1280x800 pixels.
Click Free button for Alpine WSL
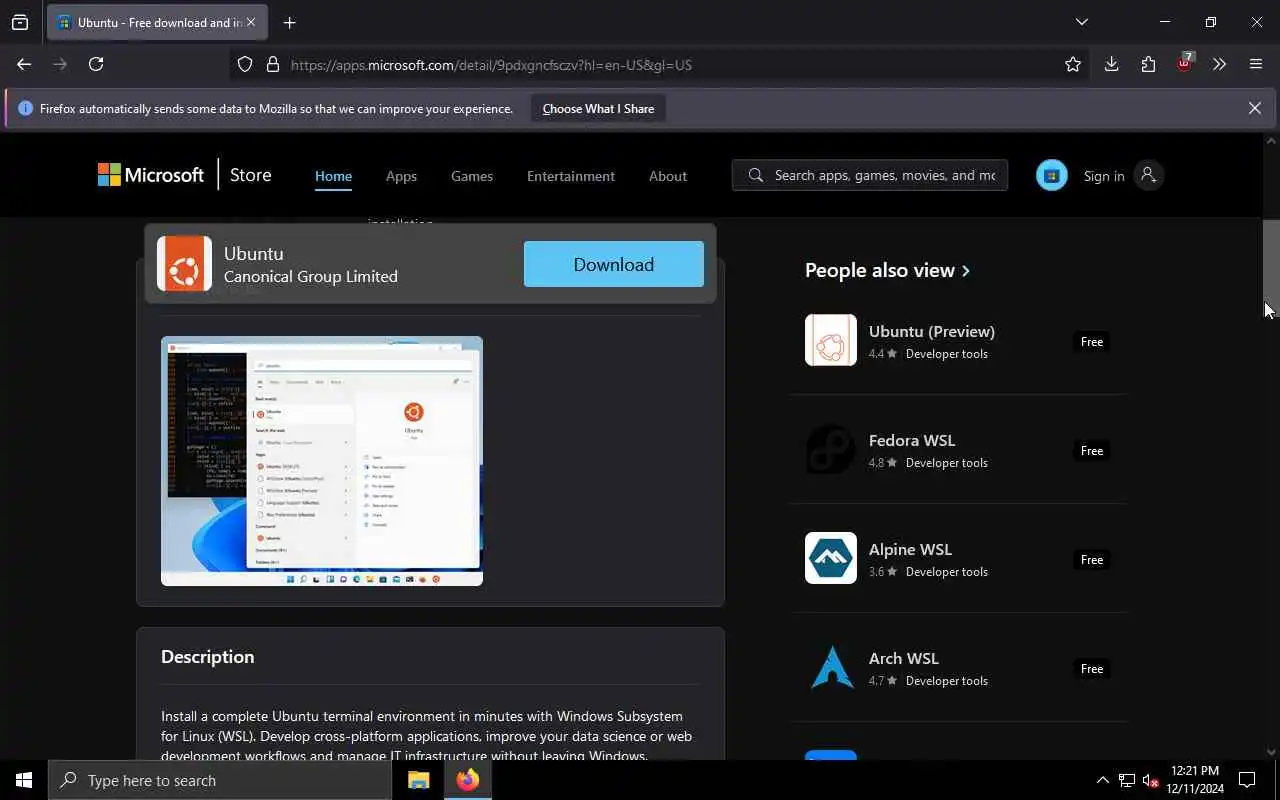(x=1092, y=560)
